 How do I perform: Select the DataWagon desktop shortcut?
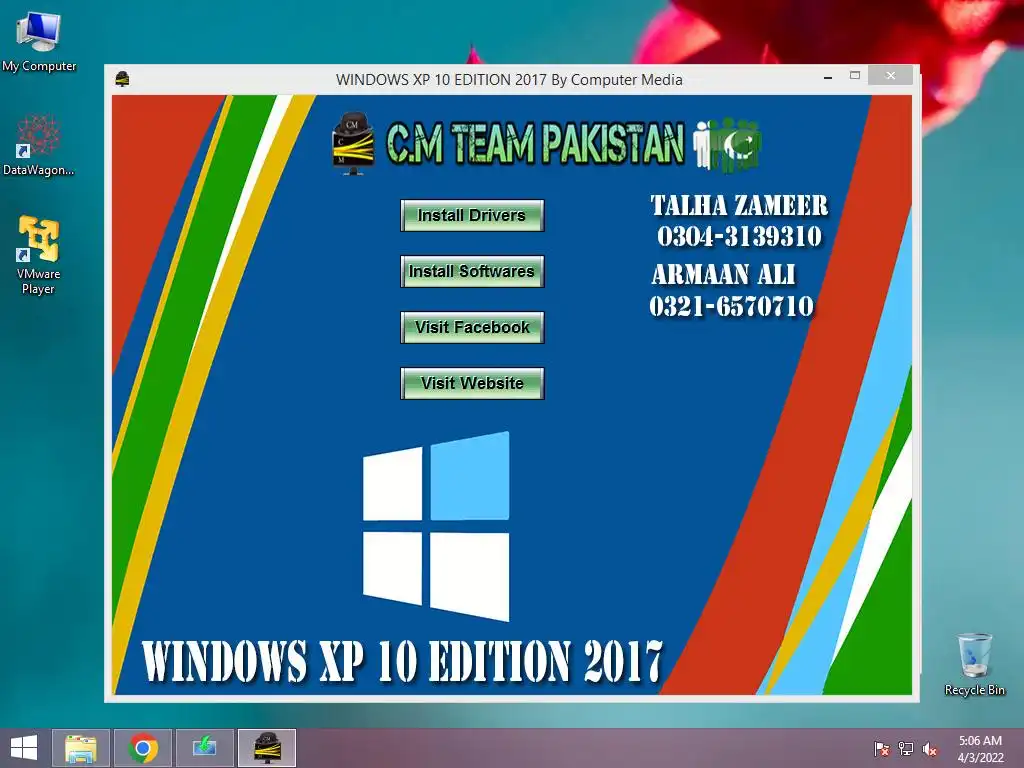click(x=39, y=145)
